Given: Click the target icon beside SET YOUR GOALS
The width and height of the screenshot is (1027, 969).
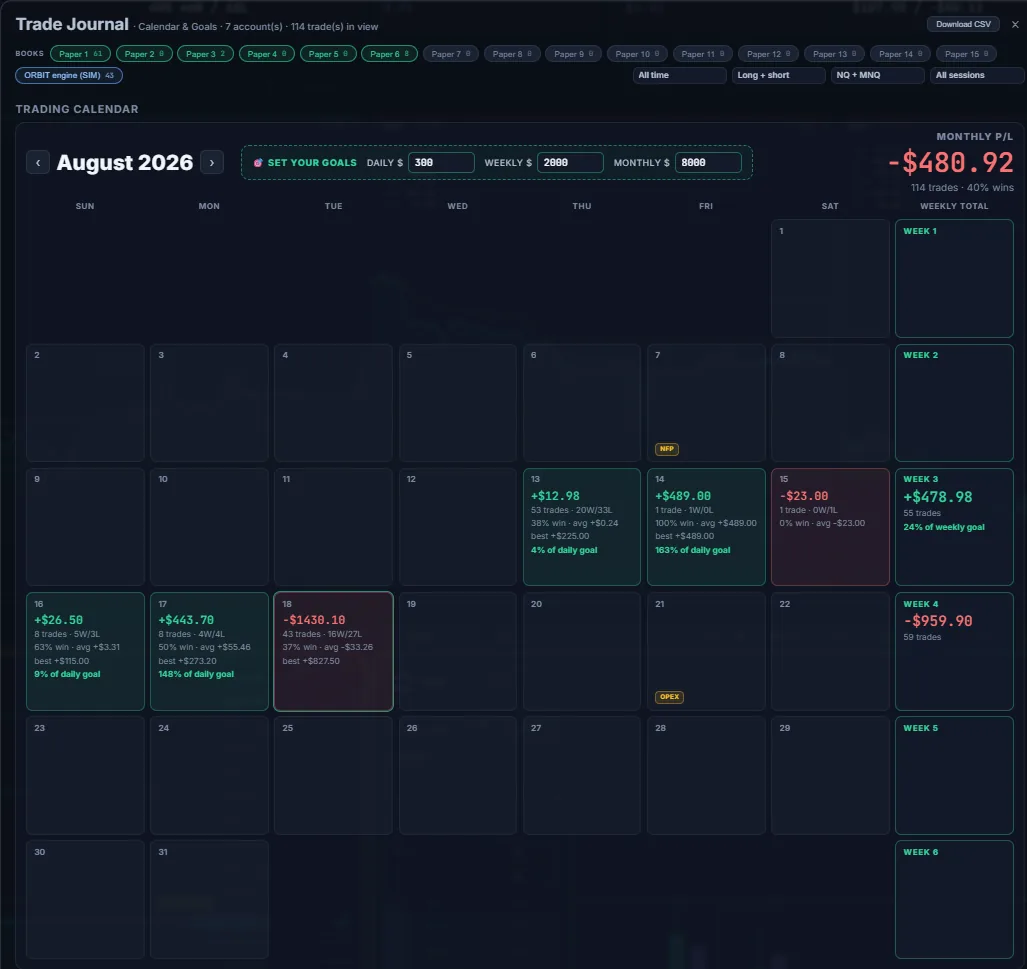Looking at the screenshot, I should click(x=258, y=162).
